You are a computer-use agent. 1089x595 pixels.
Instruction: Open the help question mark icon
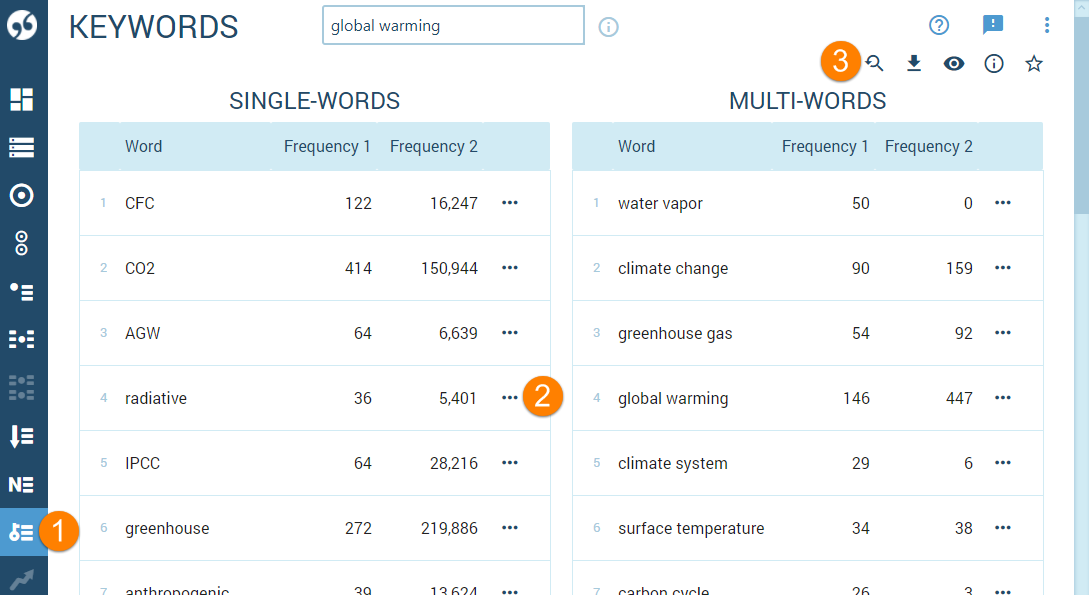pyautogui.click(x=938, y=25)
